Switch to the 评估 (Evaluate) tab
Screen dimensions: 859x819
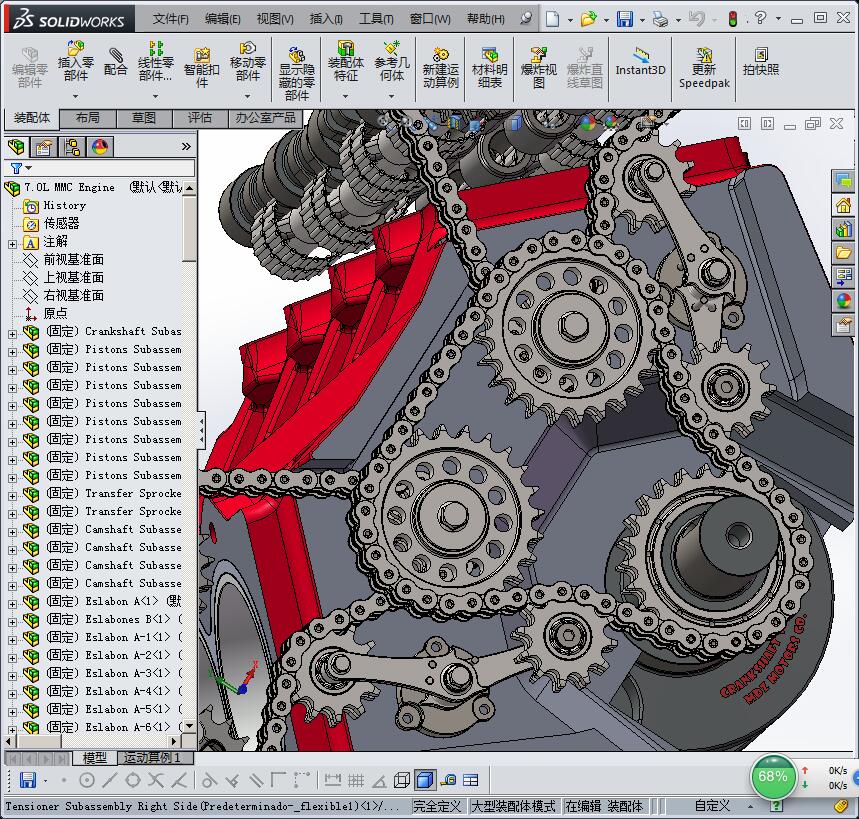[x=199, y=118]
